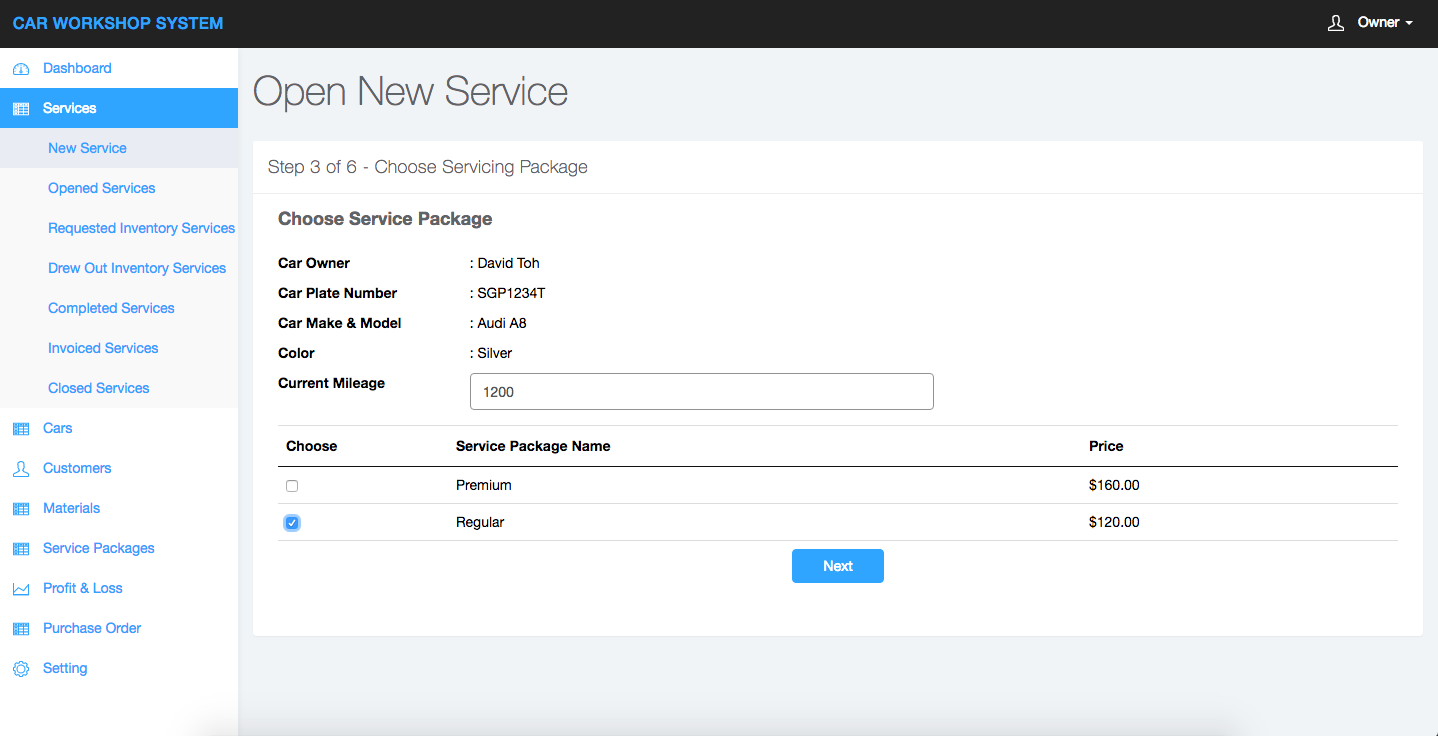Click the user profile icon in header
This screenshot has width=1438, height=736.
1335,23
